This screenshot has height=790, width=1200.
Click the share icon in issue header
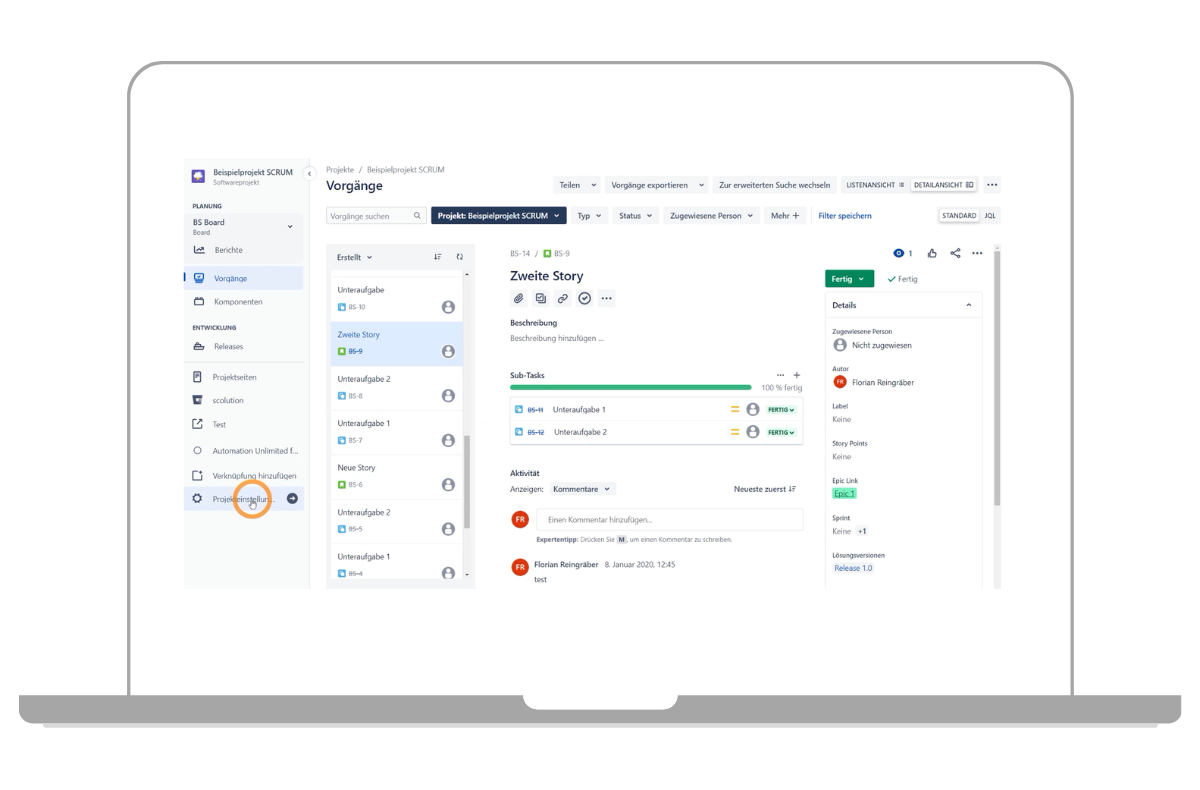[x=955, y=254]
